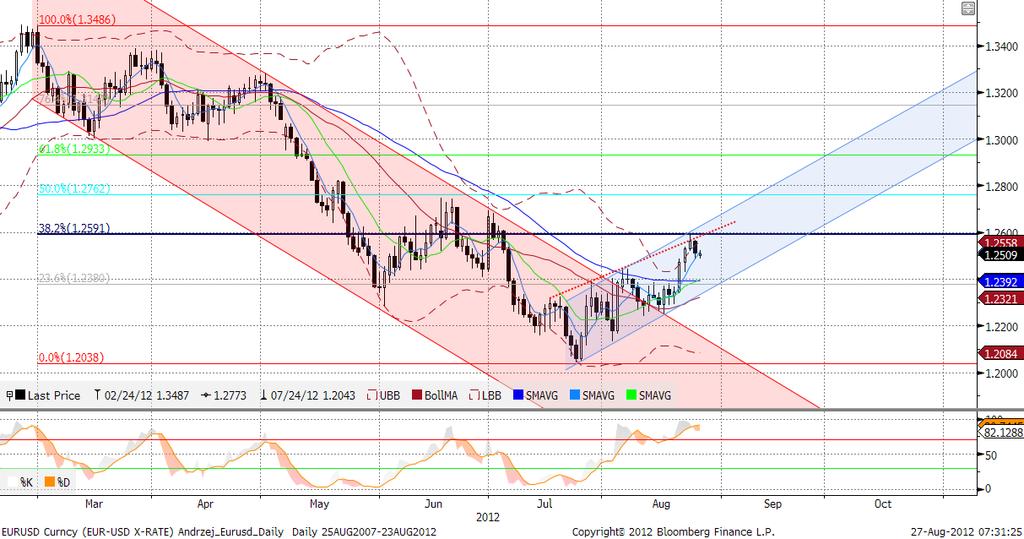1024x539 pixels.
Task: Click the 50 level on stochastic axis
Action: pyautogui.click(x=990, y=455)
